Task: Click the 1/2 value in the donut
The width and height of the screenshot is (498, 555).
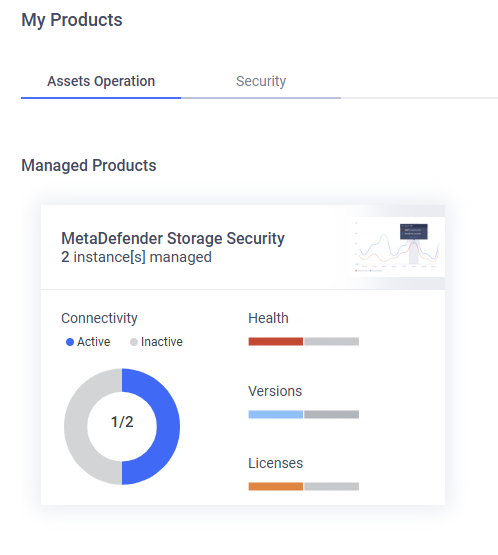Action: (x=122, y=422)
